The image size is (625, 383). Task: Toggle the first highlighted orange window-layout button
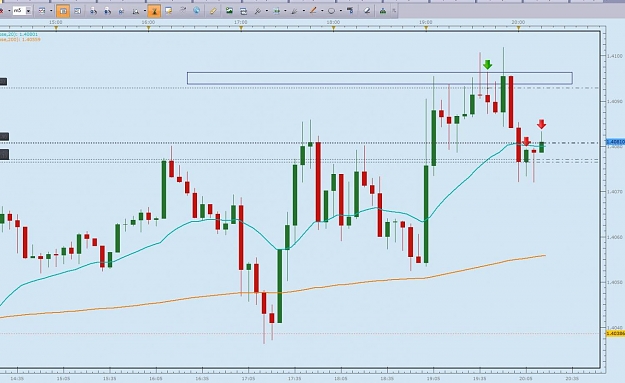tap(63, 11)
